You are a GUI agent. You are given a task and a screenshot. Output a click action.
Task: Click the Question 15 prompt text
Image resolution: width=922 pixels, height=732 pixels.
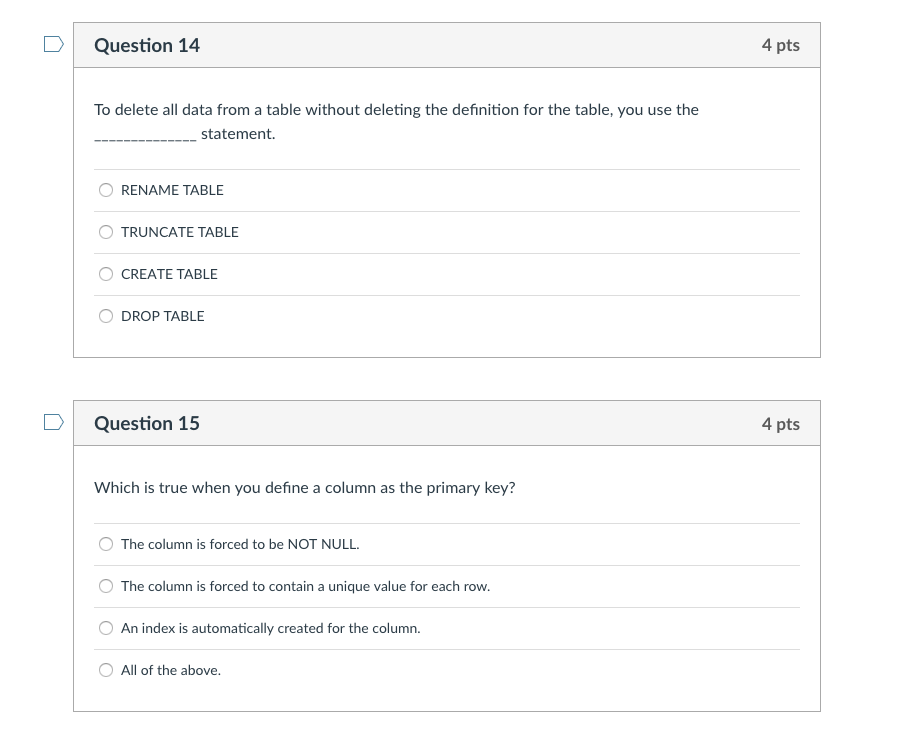305,487
